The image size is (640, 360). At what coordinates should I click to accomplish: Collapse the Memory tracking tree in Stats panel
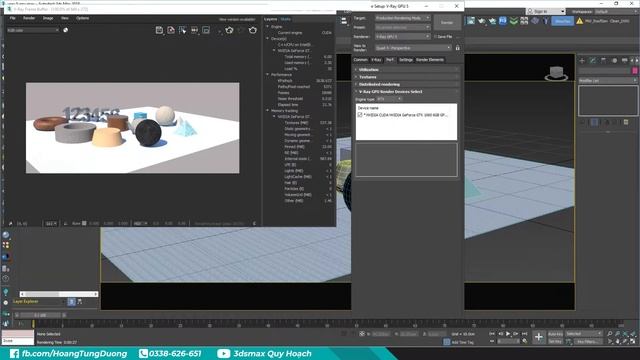click(267, 111)
